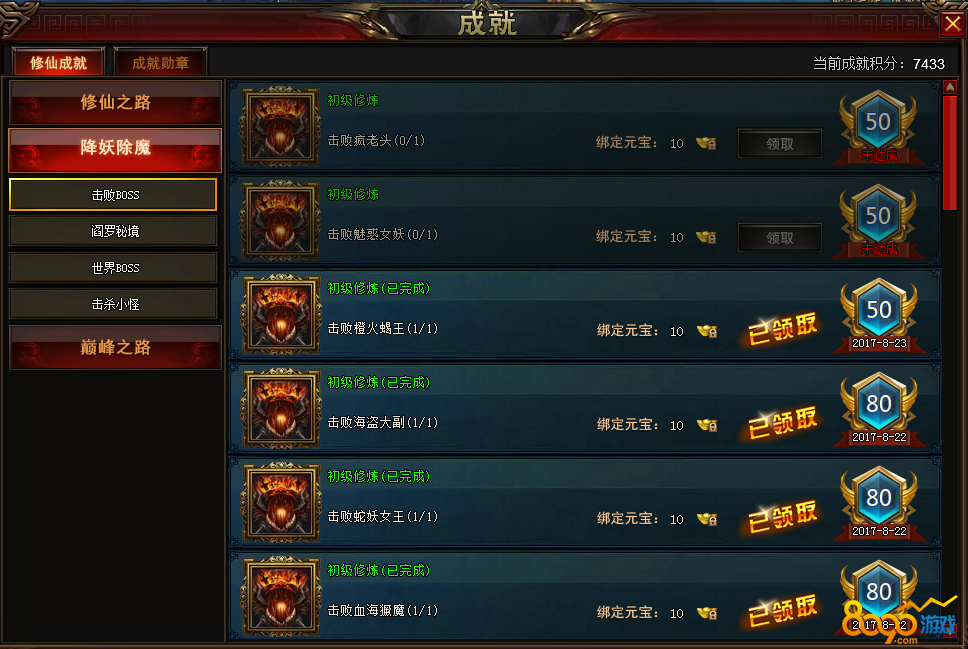
Task: Click boss portrait for 击败楷火蝎王 row
Action: pos(281,314)
